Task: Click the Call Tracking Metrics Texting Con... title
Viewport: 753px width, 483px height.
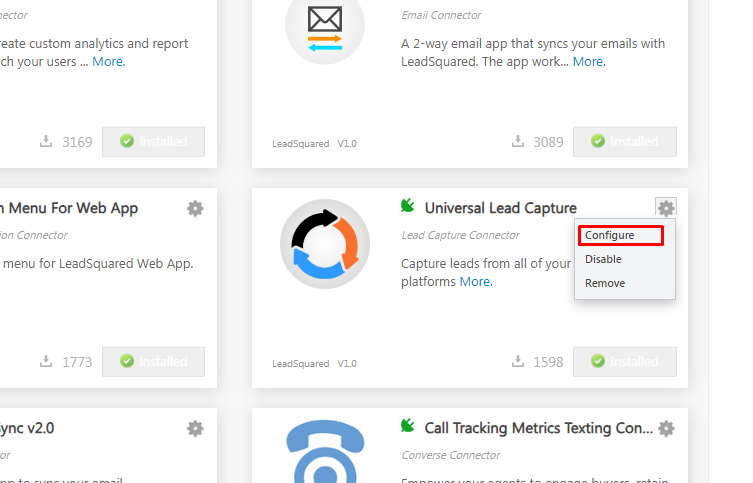Action: (538, 428)
